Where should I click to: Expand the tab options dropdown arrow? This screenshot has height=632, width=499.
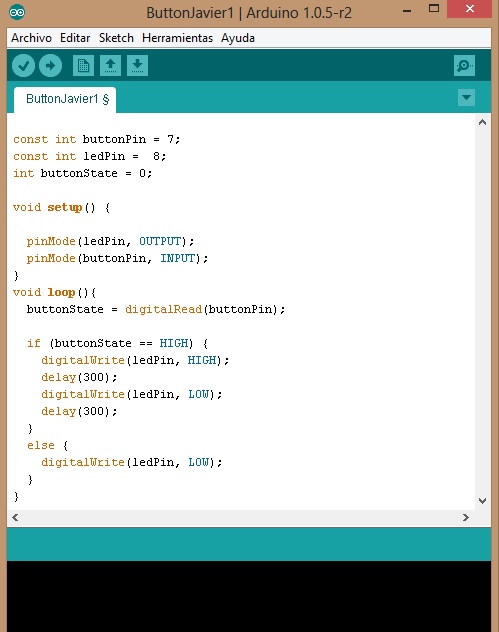pyautogui.click(x=466, y=98)
